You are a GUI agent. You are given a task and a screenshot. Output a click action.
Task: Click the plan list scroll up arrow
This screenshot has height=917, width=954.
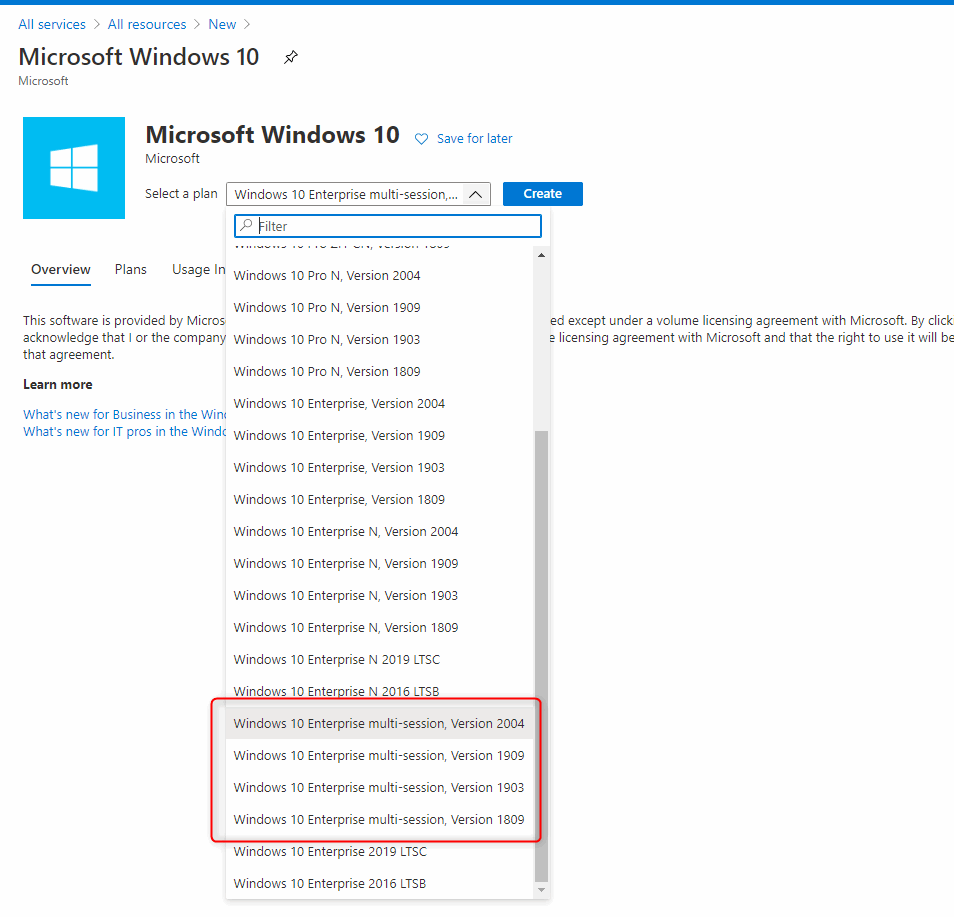pyautogui.click(x=541, y=255)
